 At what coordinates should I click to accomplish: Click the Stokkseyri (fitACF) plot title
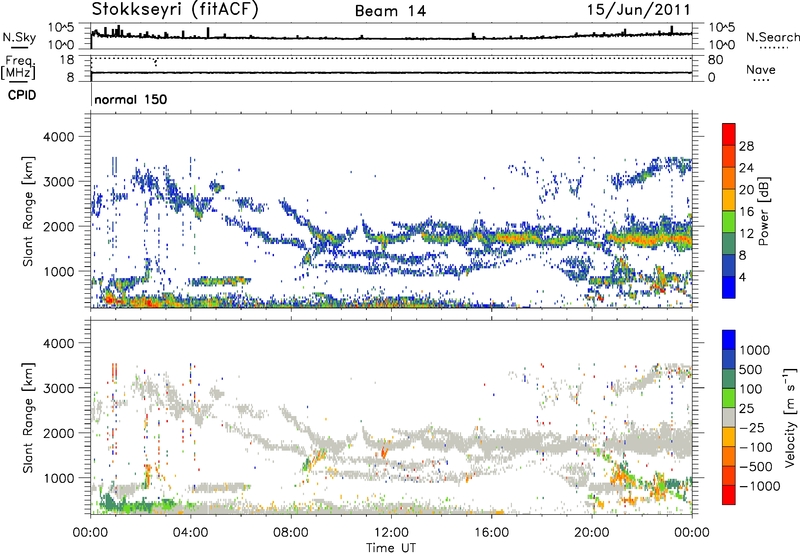point(174,10)
